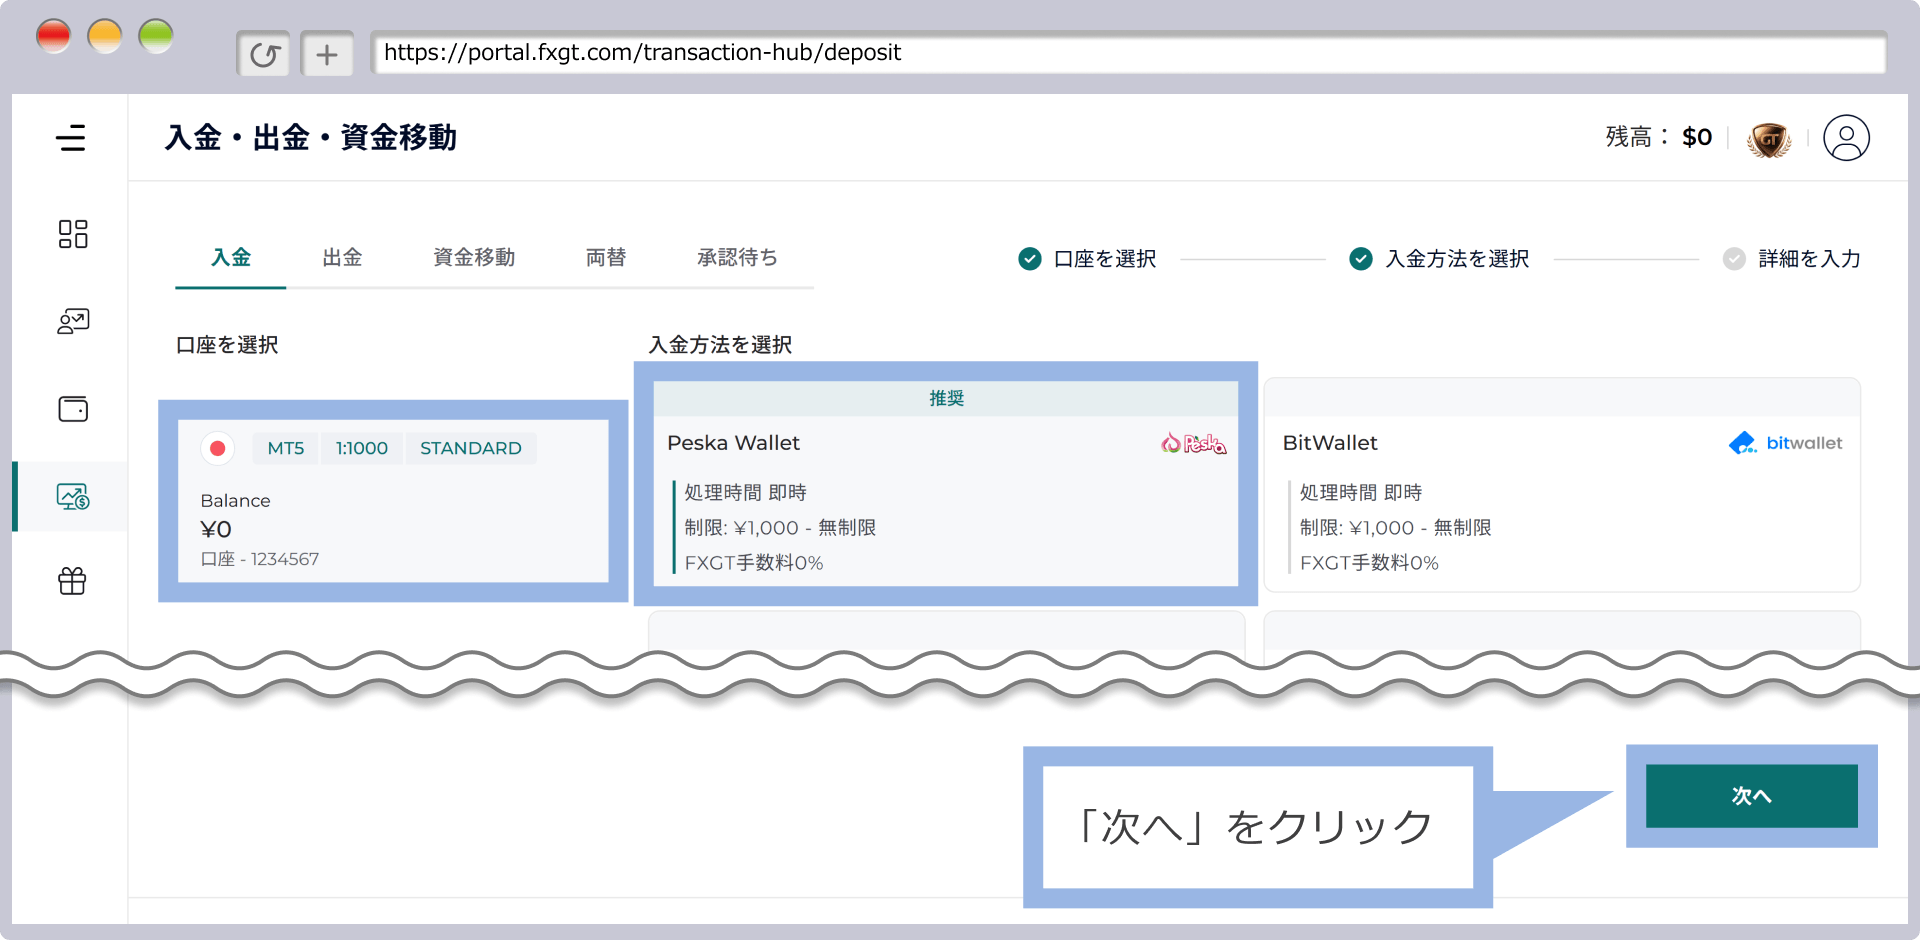Click the 推奨 recommended label
Screen dimensions: 1920x940
tap(946, 399)
